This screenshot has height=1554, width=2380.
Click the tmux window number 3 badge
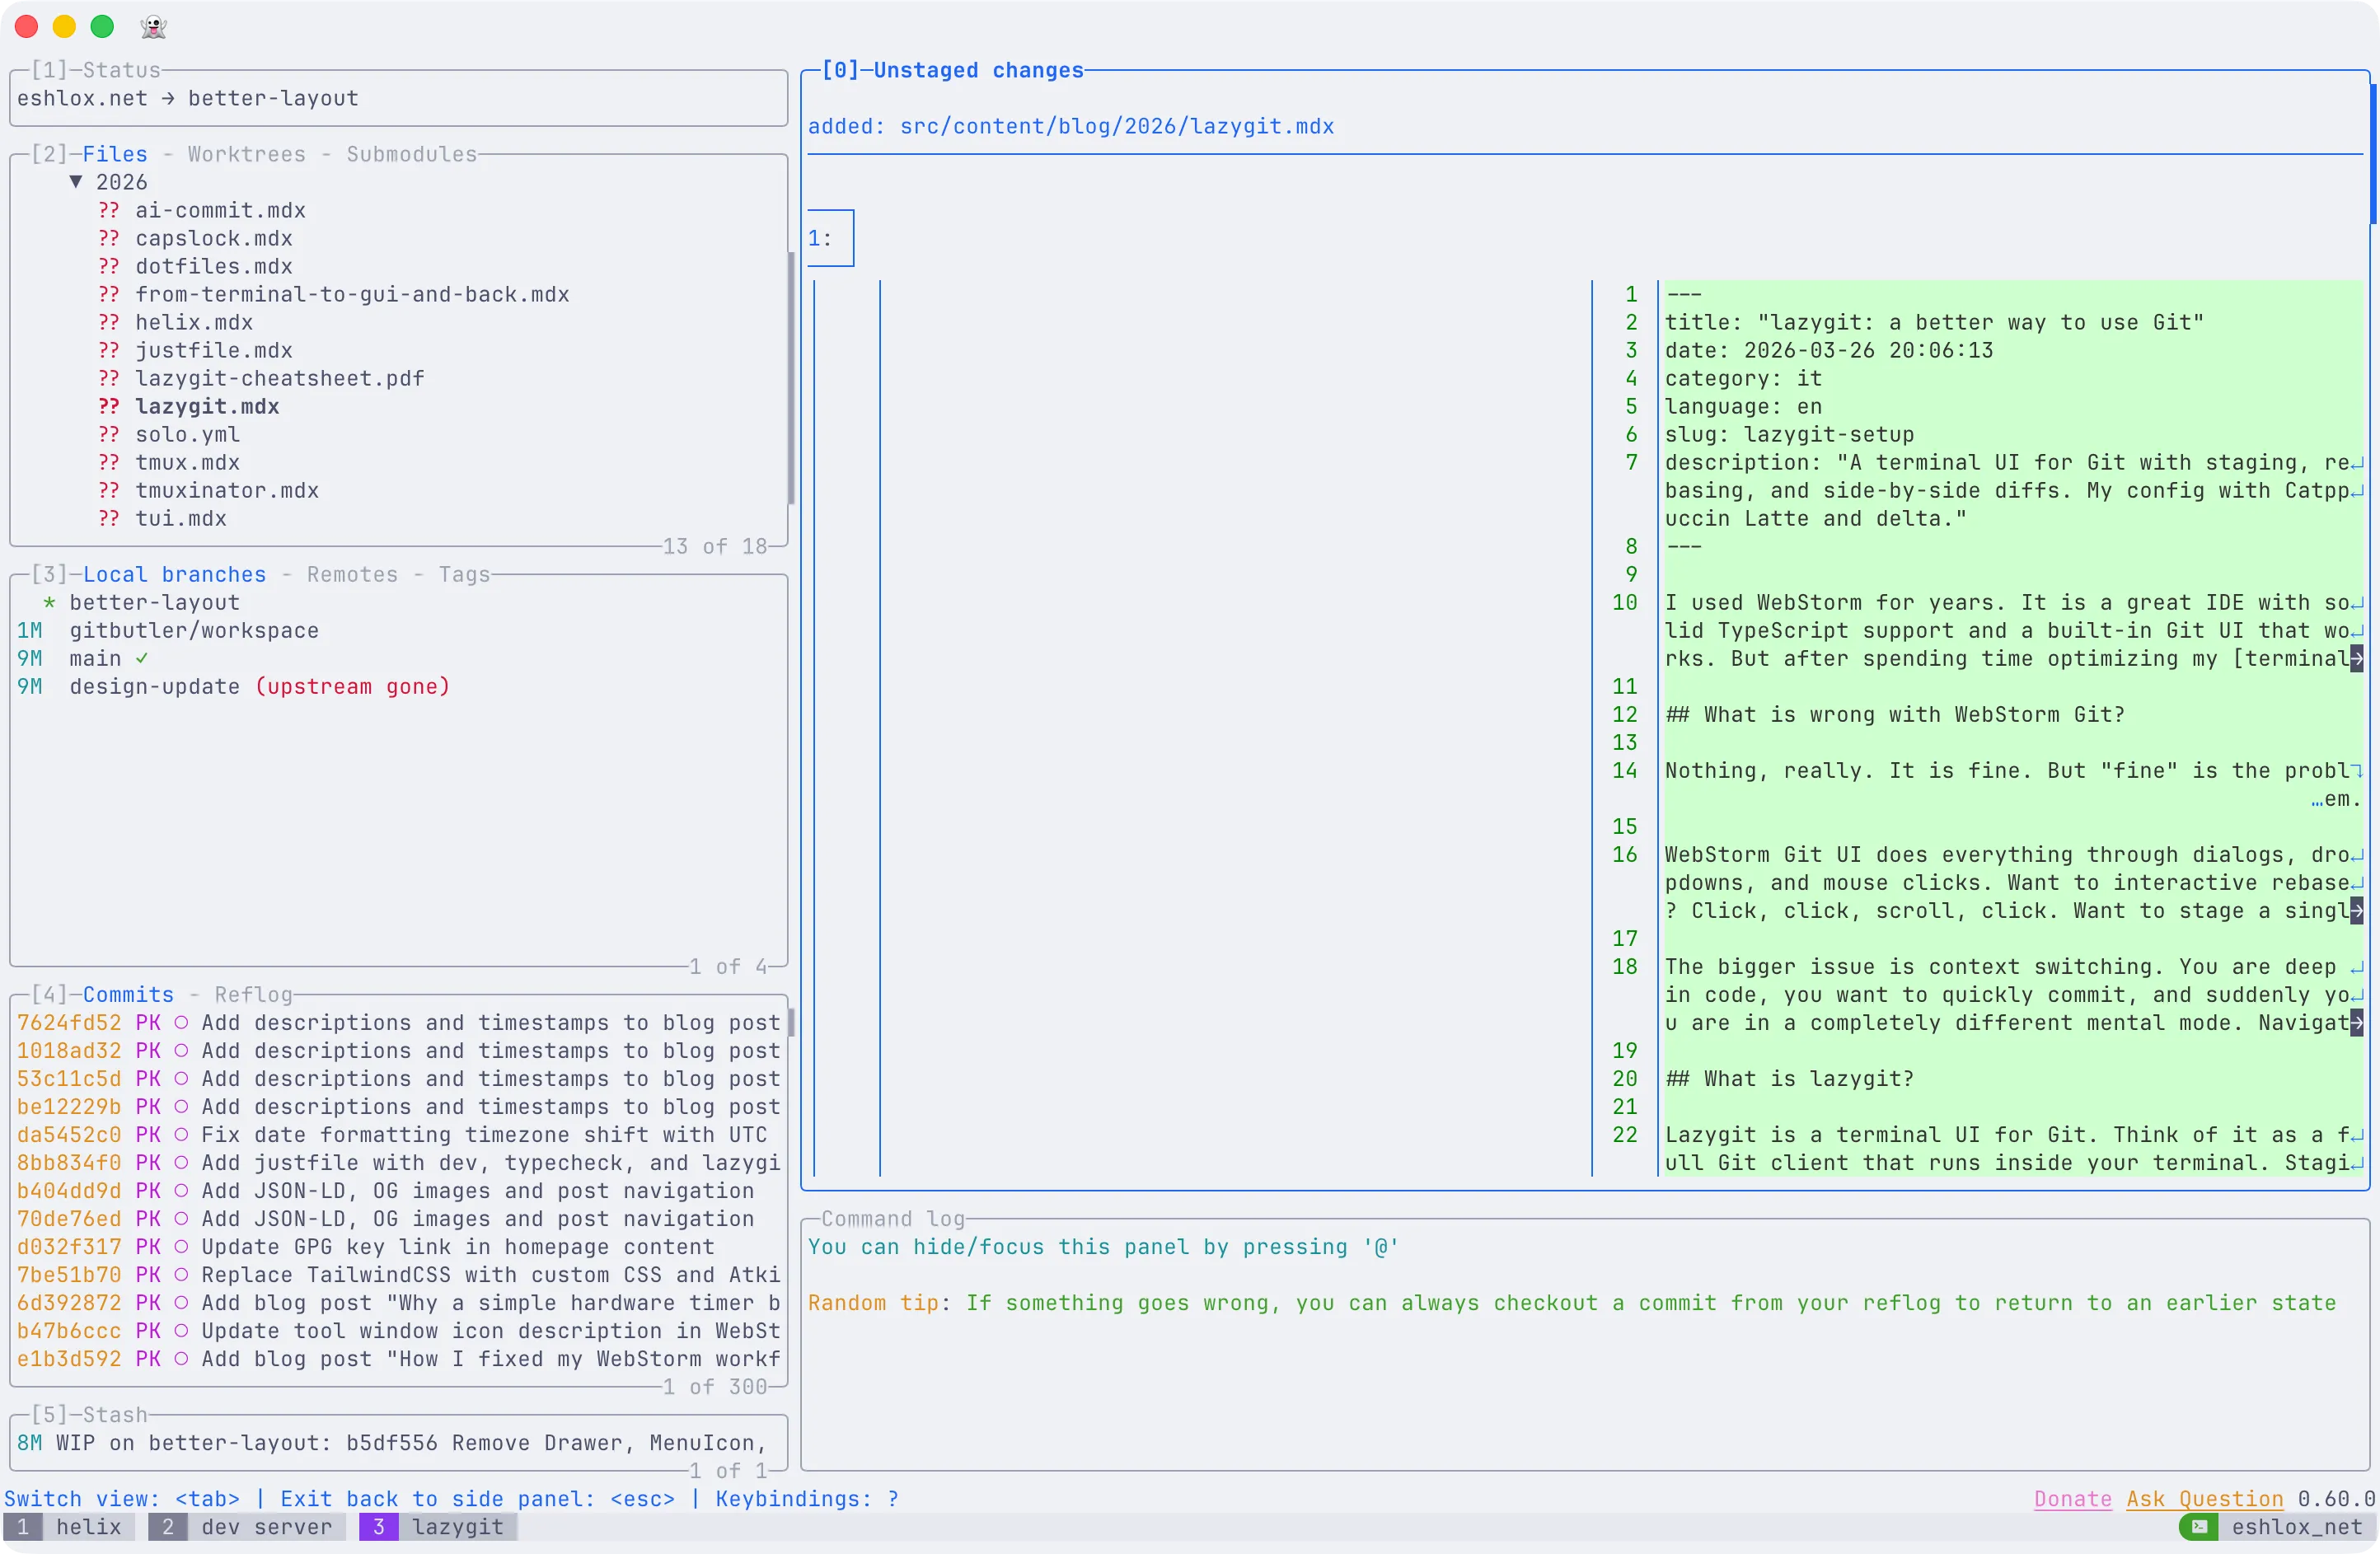point(378,1527)
